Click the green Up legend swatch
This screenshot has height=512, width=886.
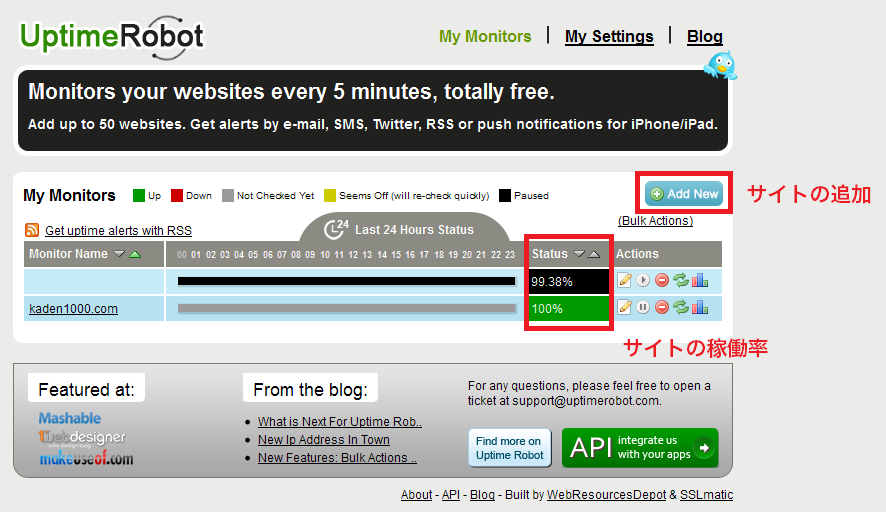(x=139, y=196)
